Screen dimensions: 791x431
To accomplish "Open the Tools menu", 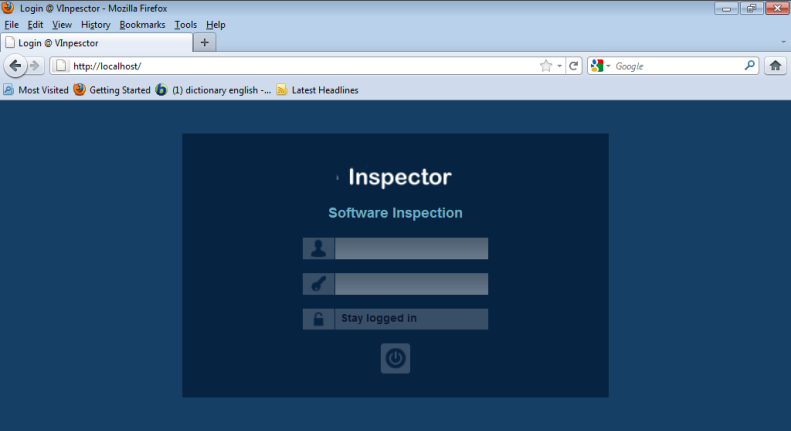I will click(185, 24).
